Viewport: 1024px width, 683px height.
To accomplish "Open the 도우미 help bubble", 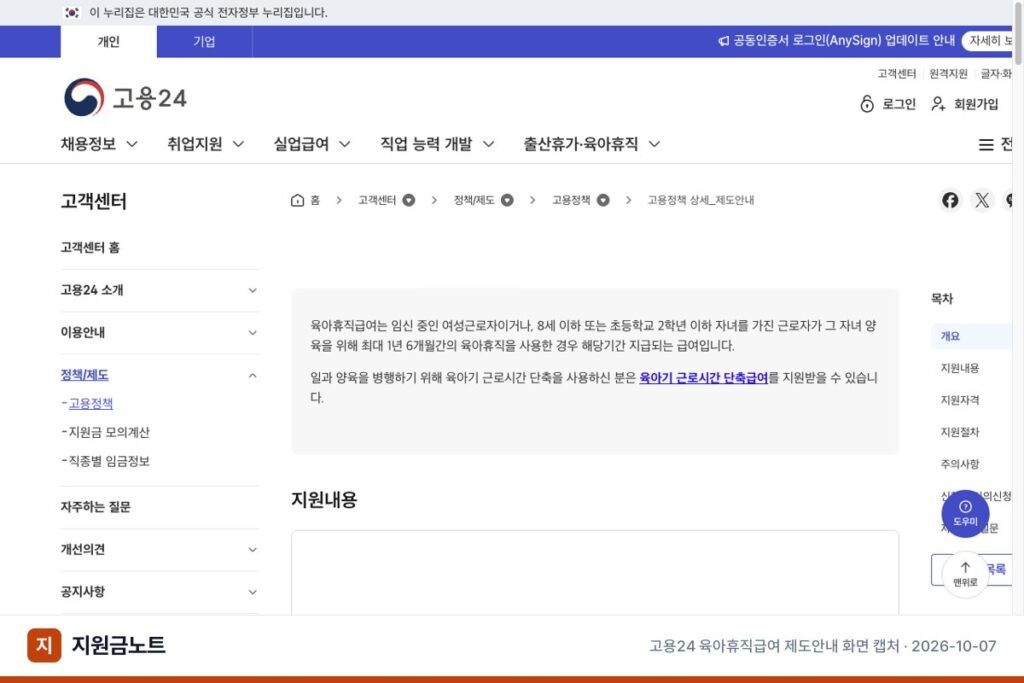I will [x=965, y=513].
